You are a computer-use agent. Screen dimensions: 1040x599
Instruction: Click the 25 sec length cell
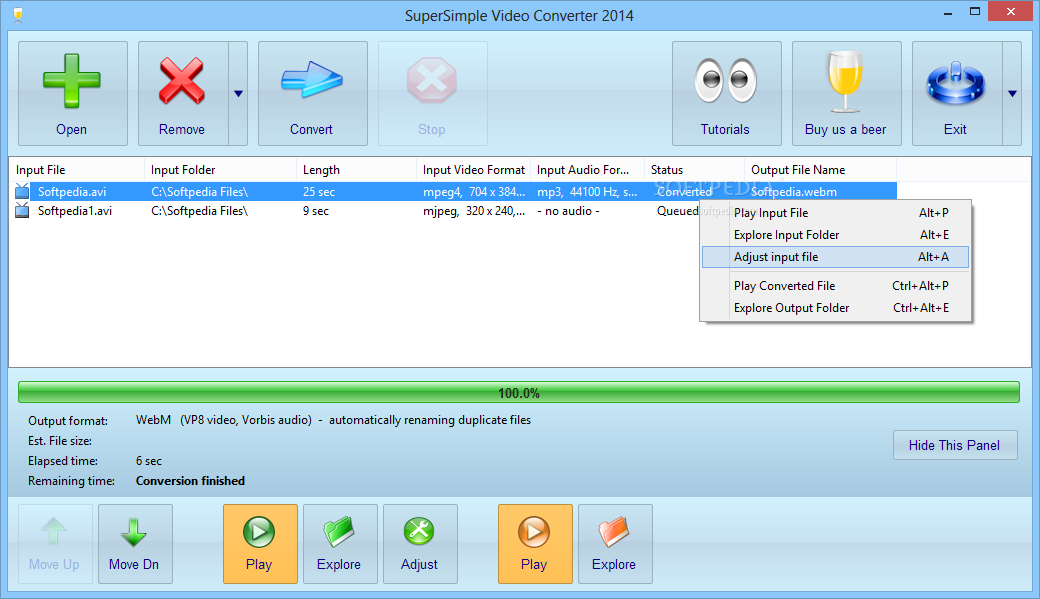(x=319, y=192)
